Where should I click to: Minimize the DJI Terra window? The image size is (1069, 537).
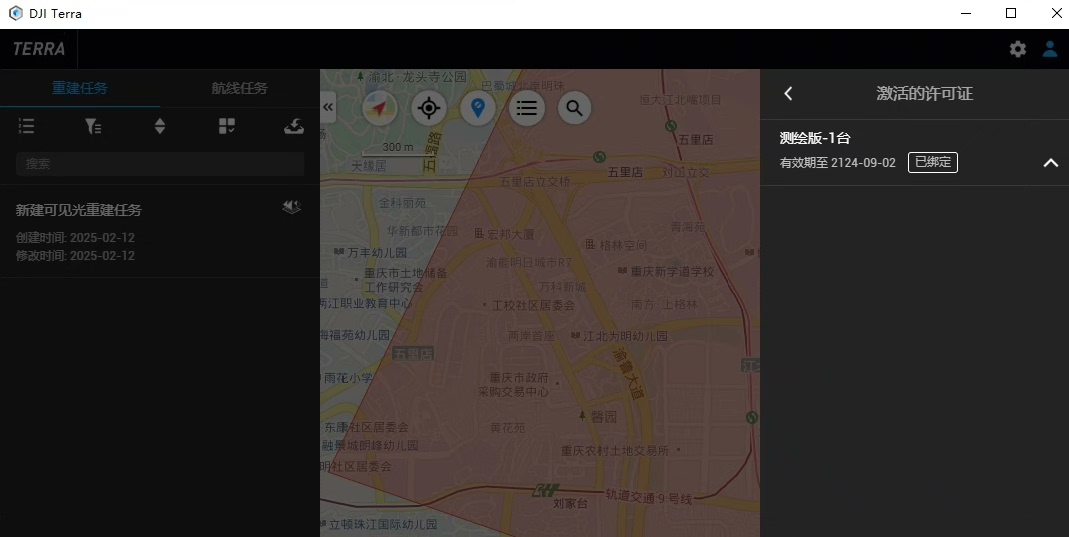pos(966,14)
